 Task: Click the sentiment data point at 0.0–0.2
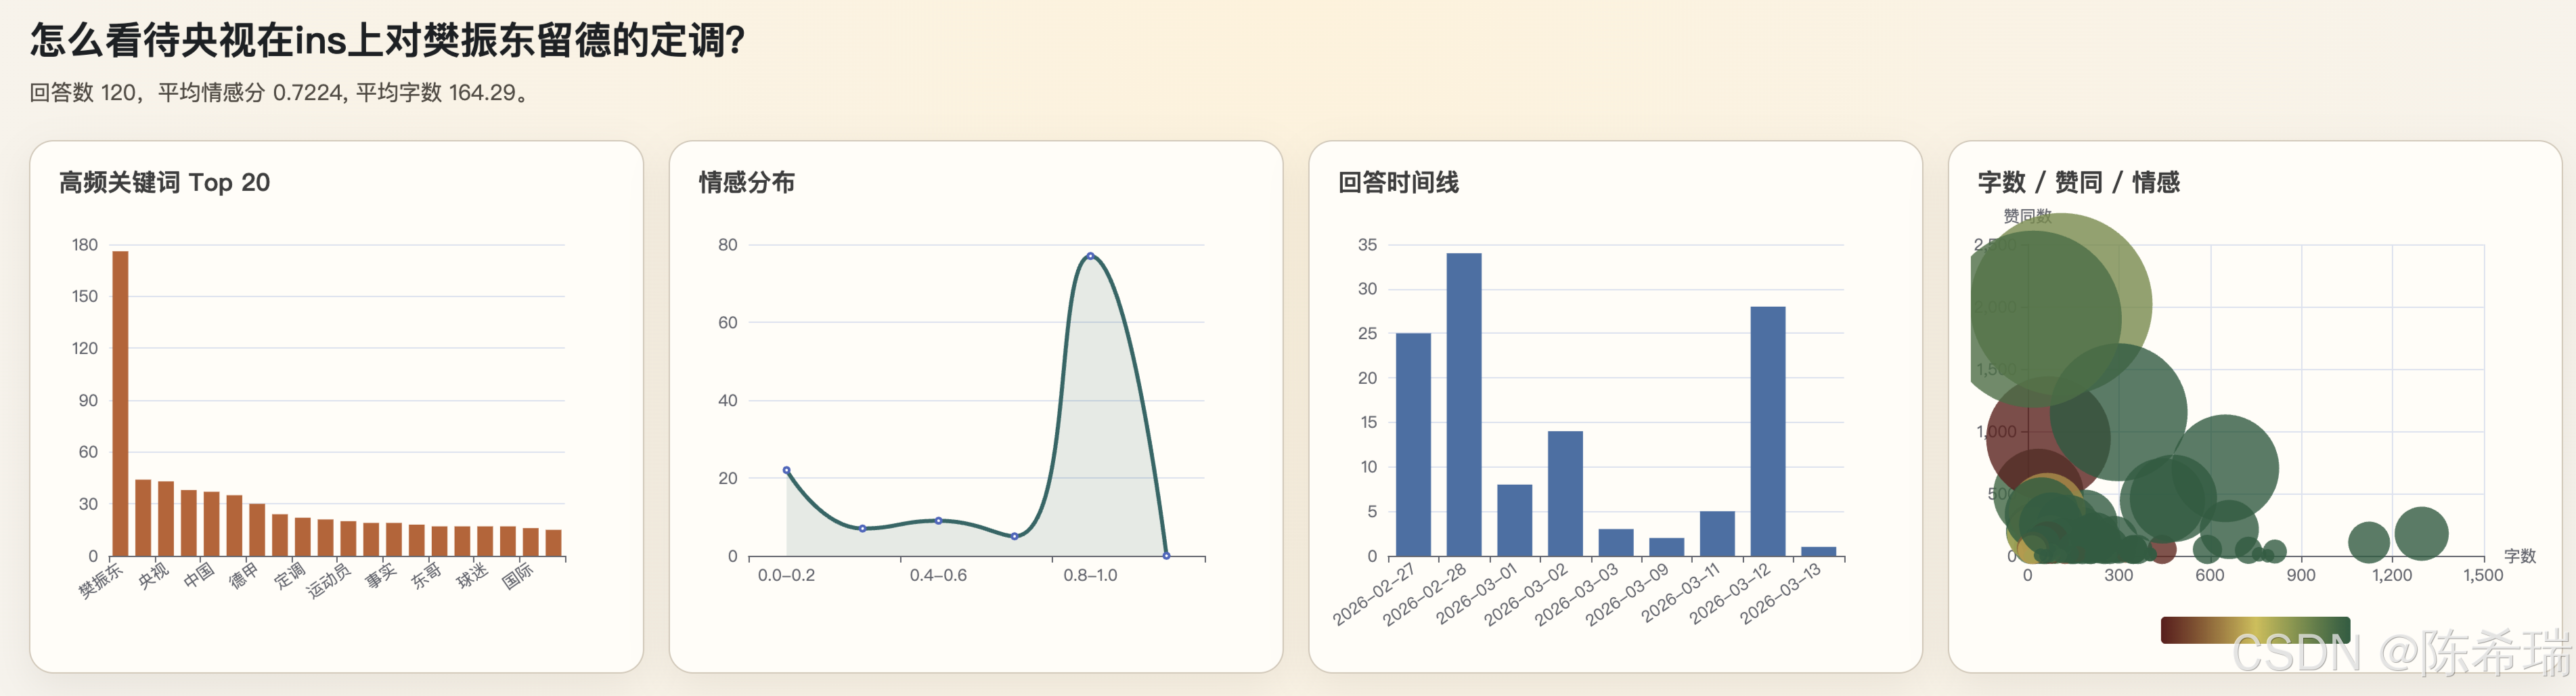pos(786,470)
